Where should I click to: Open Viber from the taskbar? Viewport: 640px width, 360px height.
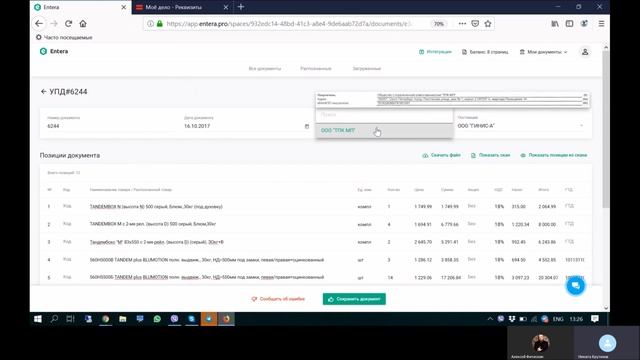pyautogui.click(x=174, y=319)
